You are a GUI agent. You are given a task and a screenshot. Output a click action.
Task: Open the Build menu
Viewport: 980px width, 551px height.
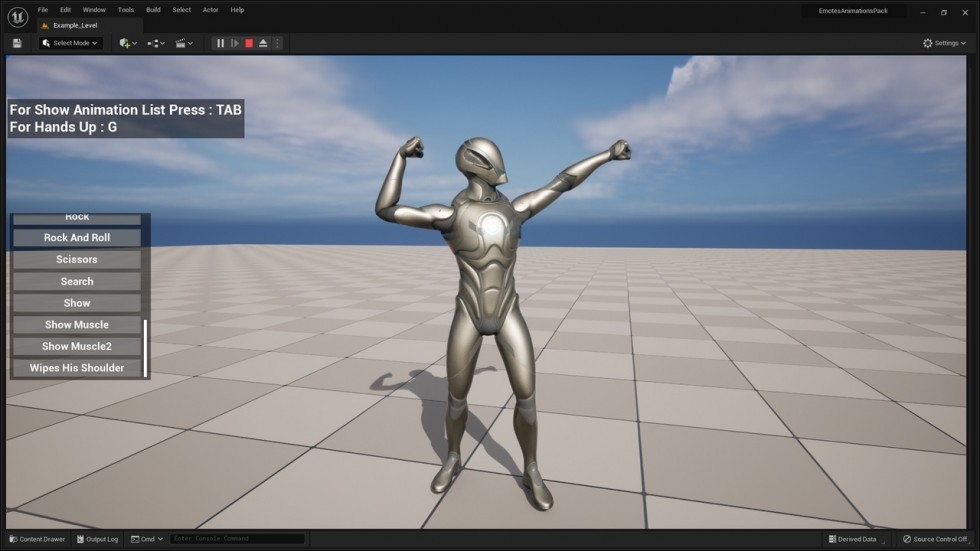coord(153,10)
